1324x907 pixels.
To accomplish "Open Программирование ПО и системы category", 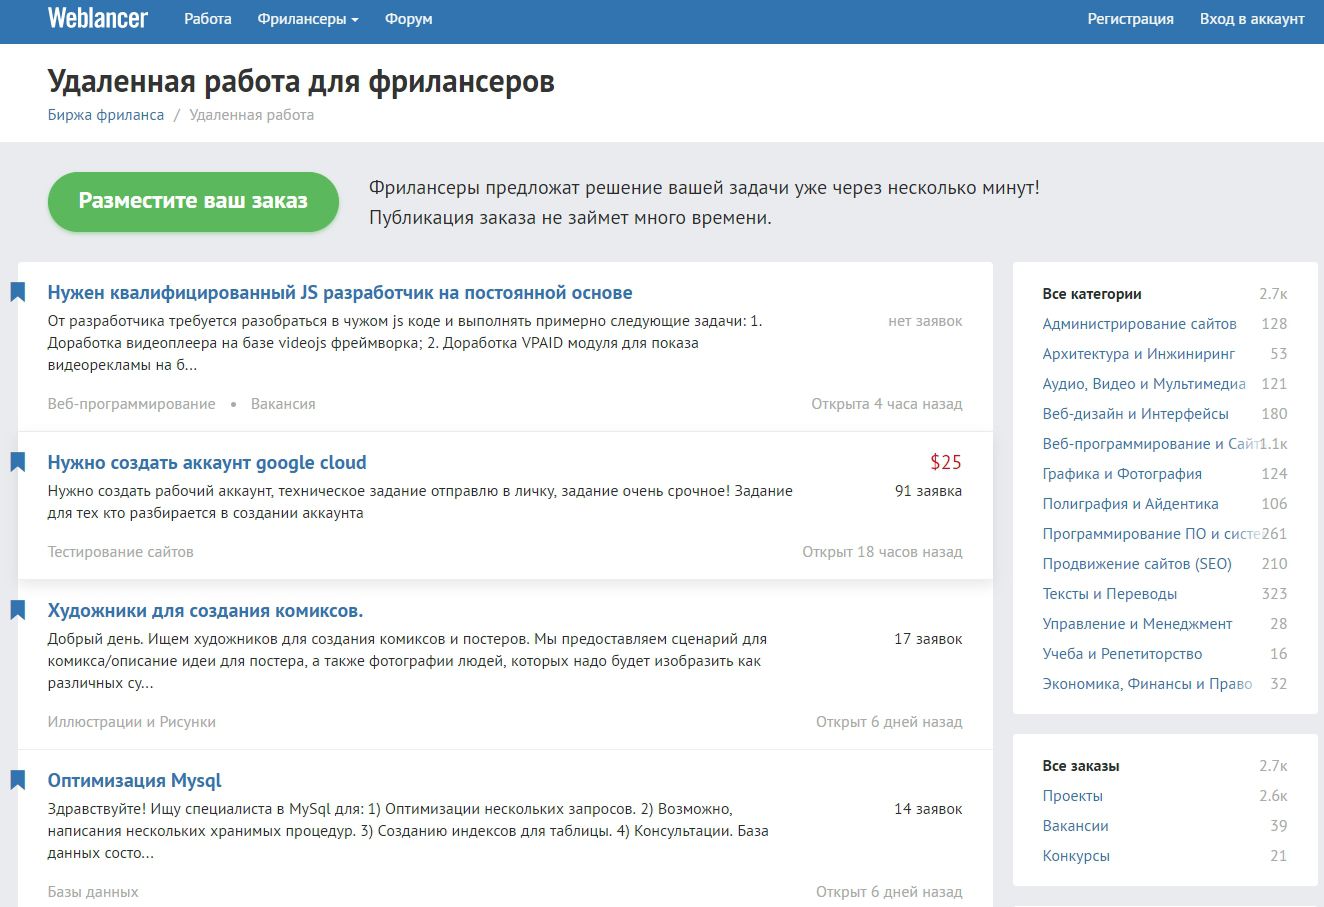I will pyautogui.click(x=1151, y=534).
